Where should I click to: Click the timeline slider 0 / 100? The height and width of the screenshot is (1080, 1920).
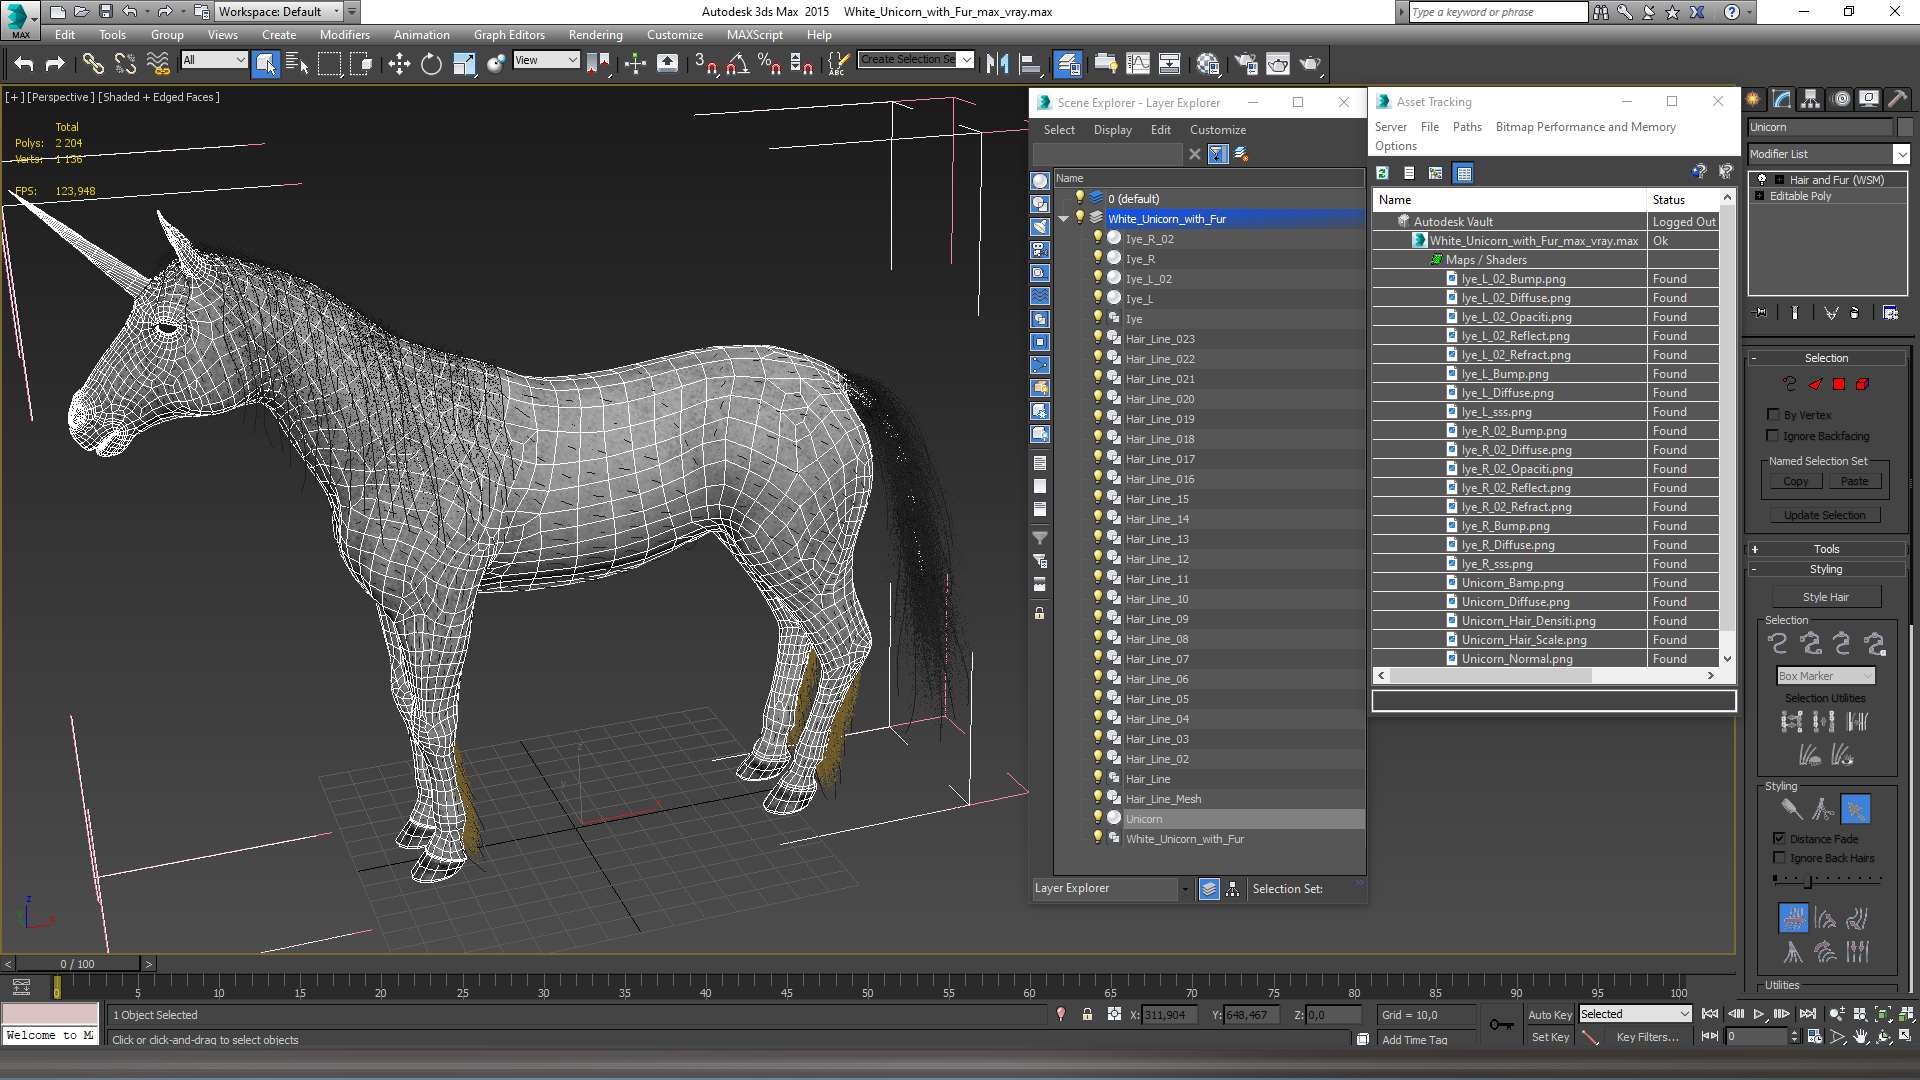tap(78, 964)
